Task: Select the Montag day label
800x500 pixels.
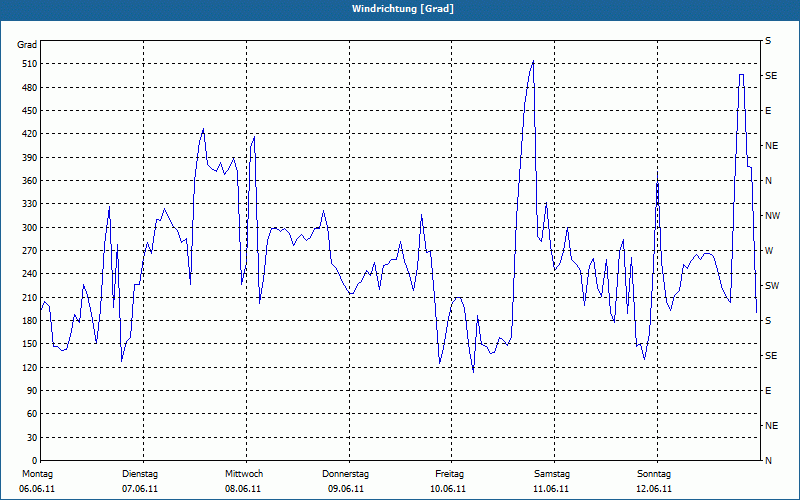Action: (37, 474)
